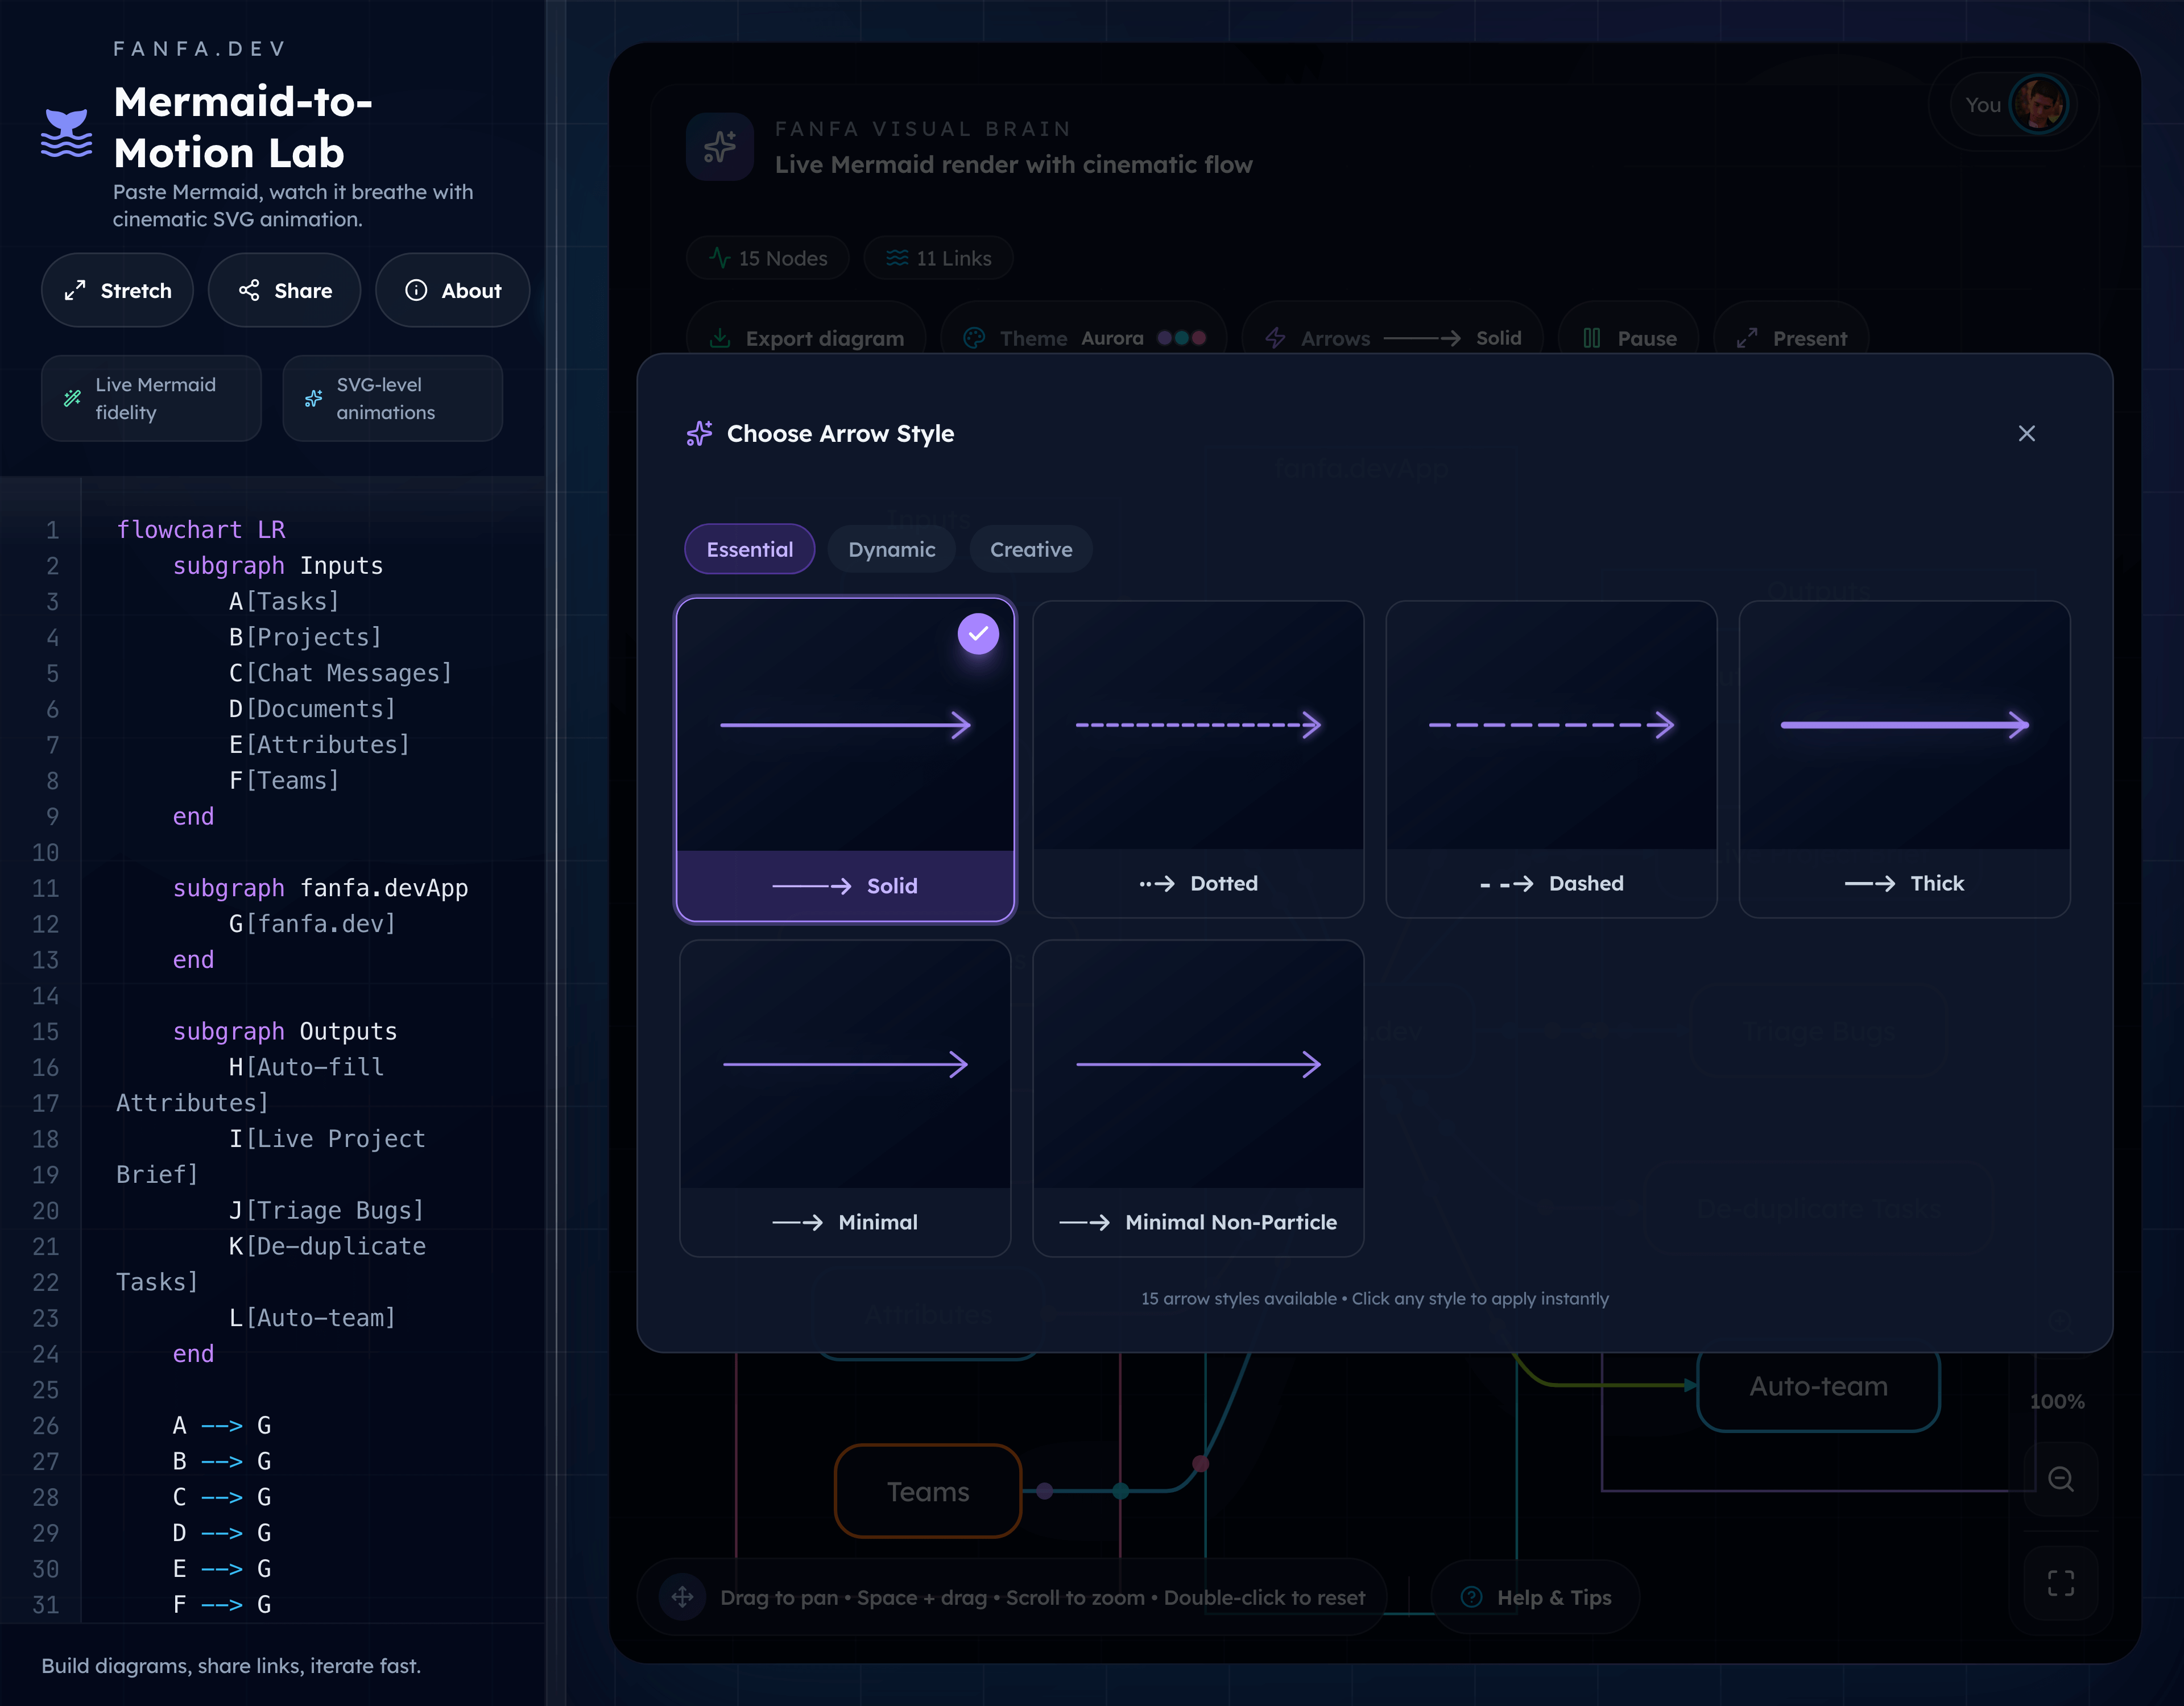
Task: Open the You profile menu
Action: click(x=2013, y=104)
